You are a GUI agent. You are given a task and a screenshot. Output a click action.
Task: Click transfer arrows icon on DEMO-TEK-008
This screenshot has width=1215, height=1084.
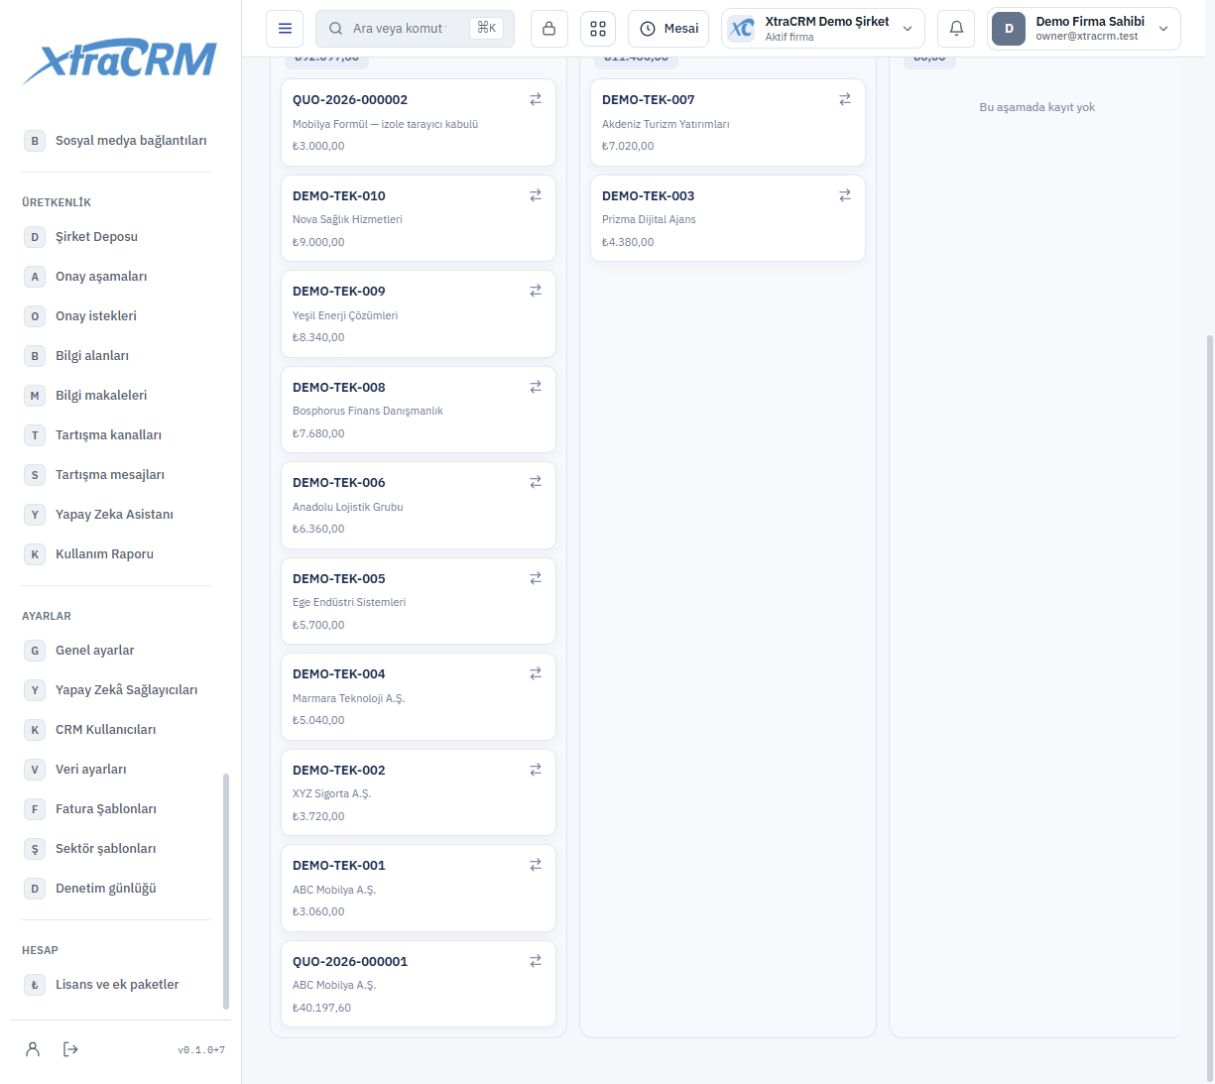point(535,386)
